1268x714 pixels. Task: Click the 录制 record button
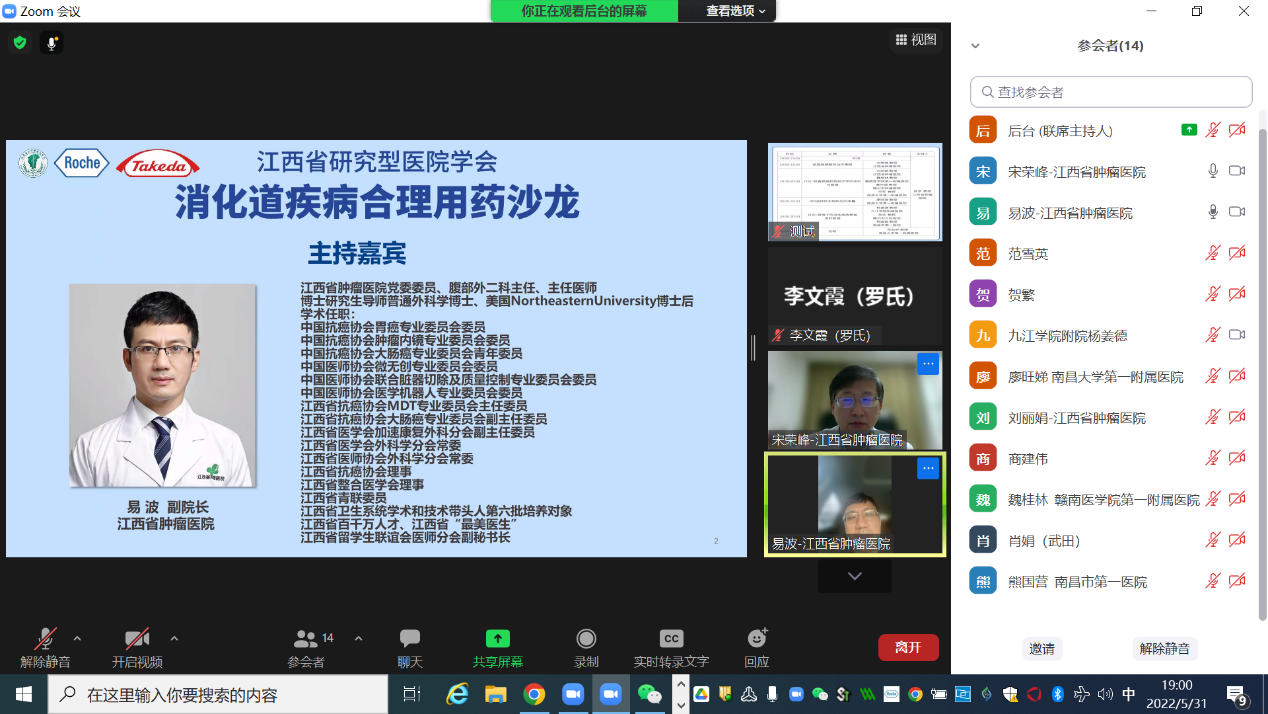(x=587, y=648)
